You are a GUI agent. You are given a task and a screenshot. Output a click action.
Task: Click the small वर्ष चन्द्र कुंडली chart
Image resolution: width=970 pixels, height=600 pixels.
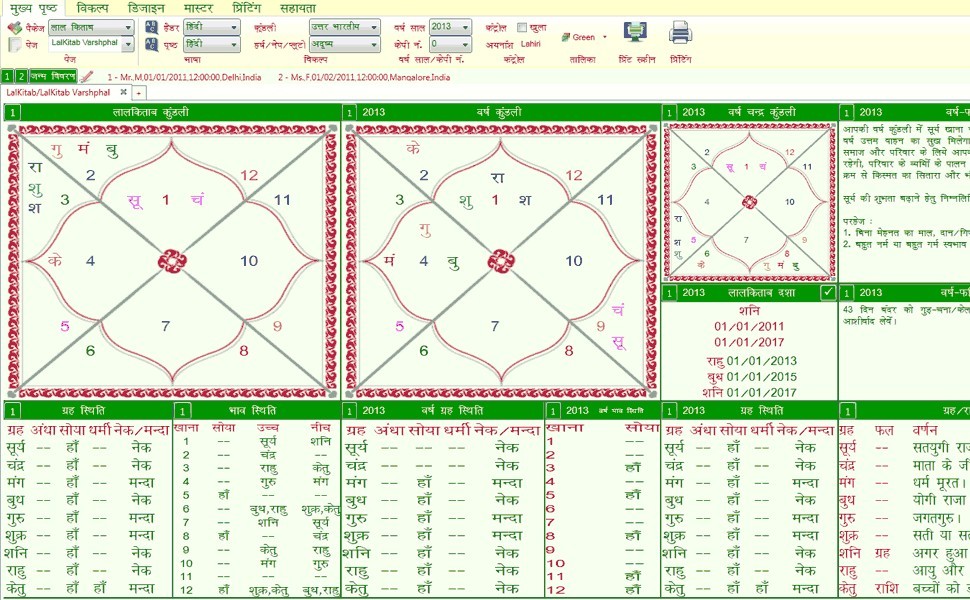[749, 202]
